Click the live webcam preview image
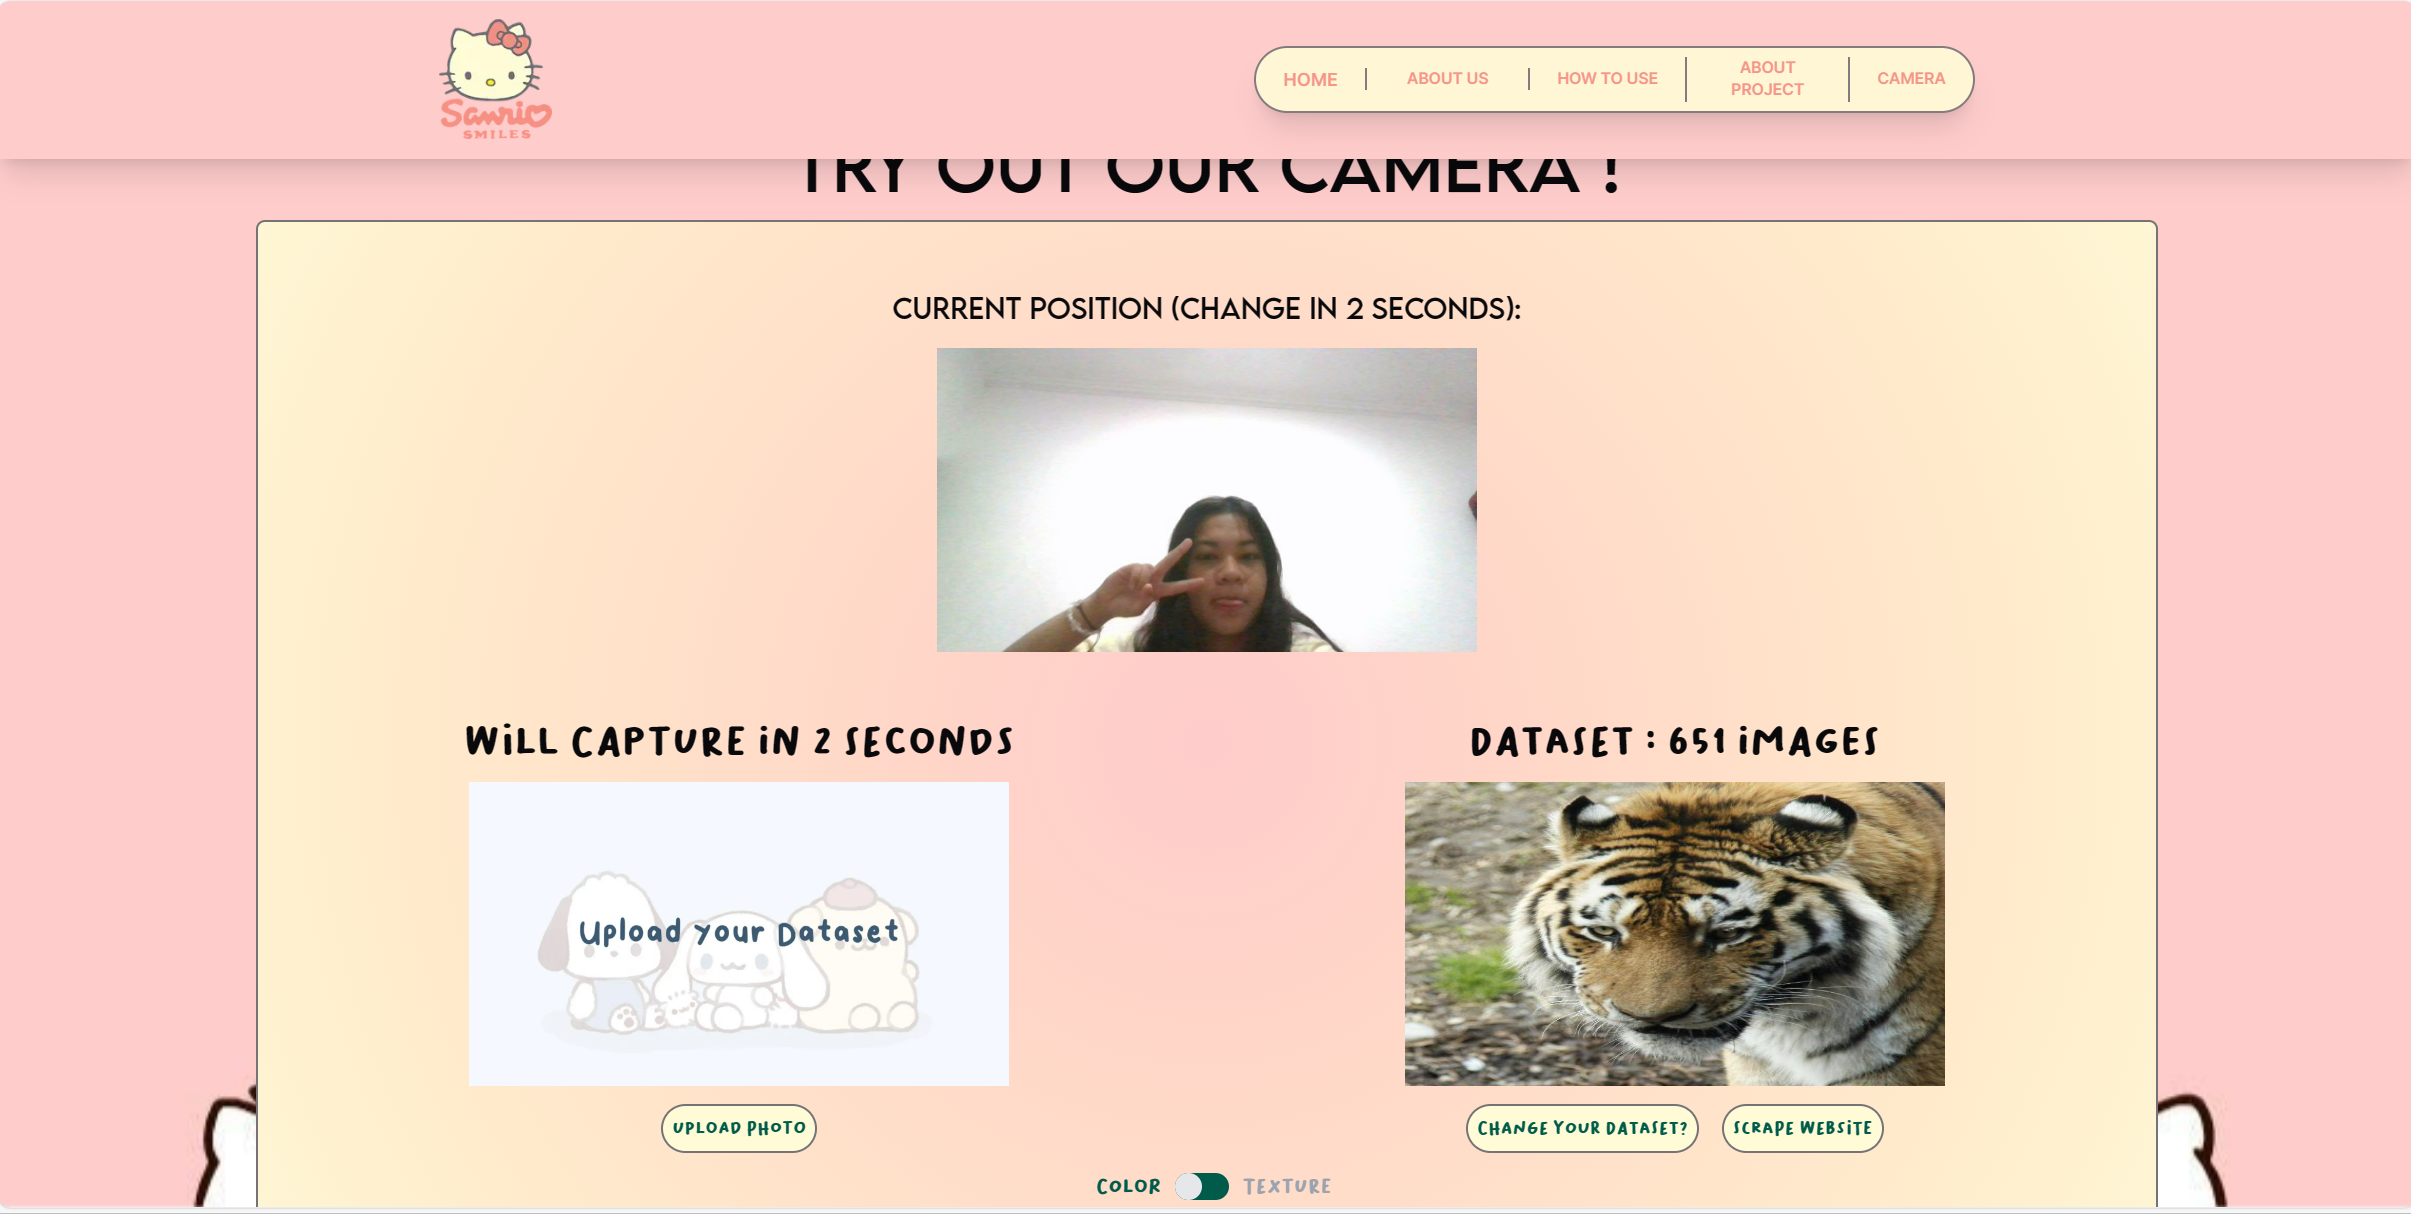 (x=1206, y=499)
